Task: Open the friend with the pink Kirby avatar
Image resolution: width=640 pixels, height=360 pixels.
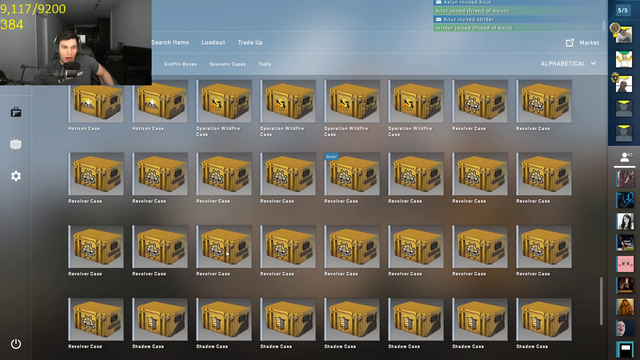Action: (x=625, y=264)
